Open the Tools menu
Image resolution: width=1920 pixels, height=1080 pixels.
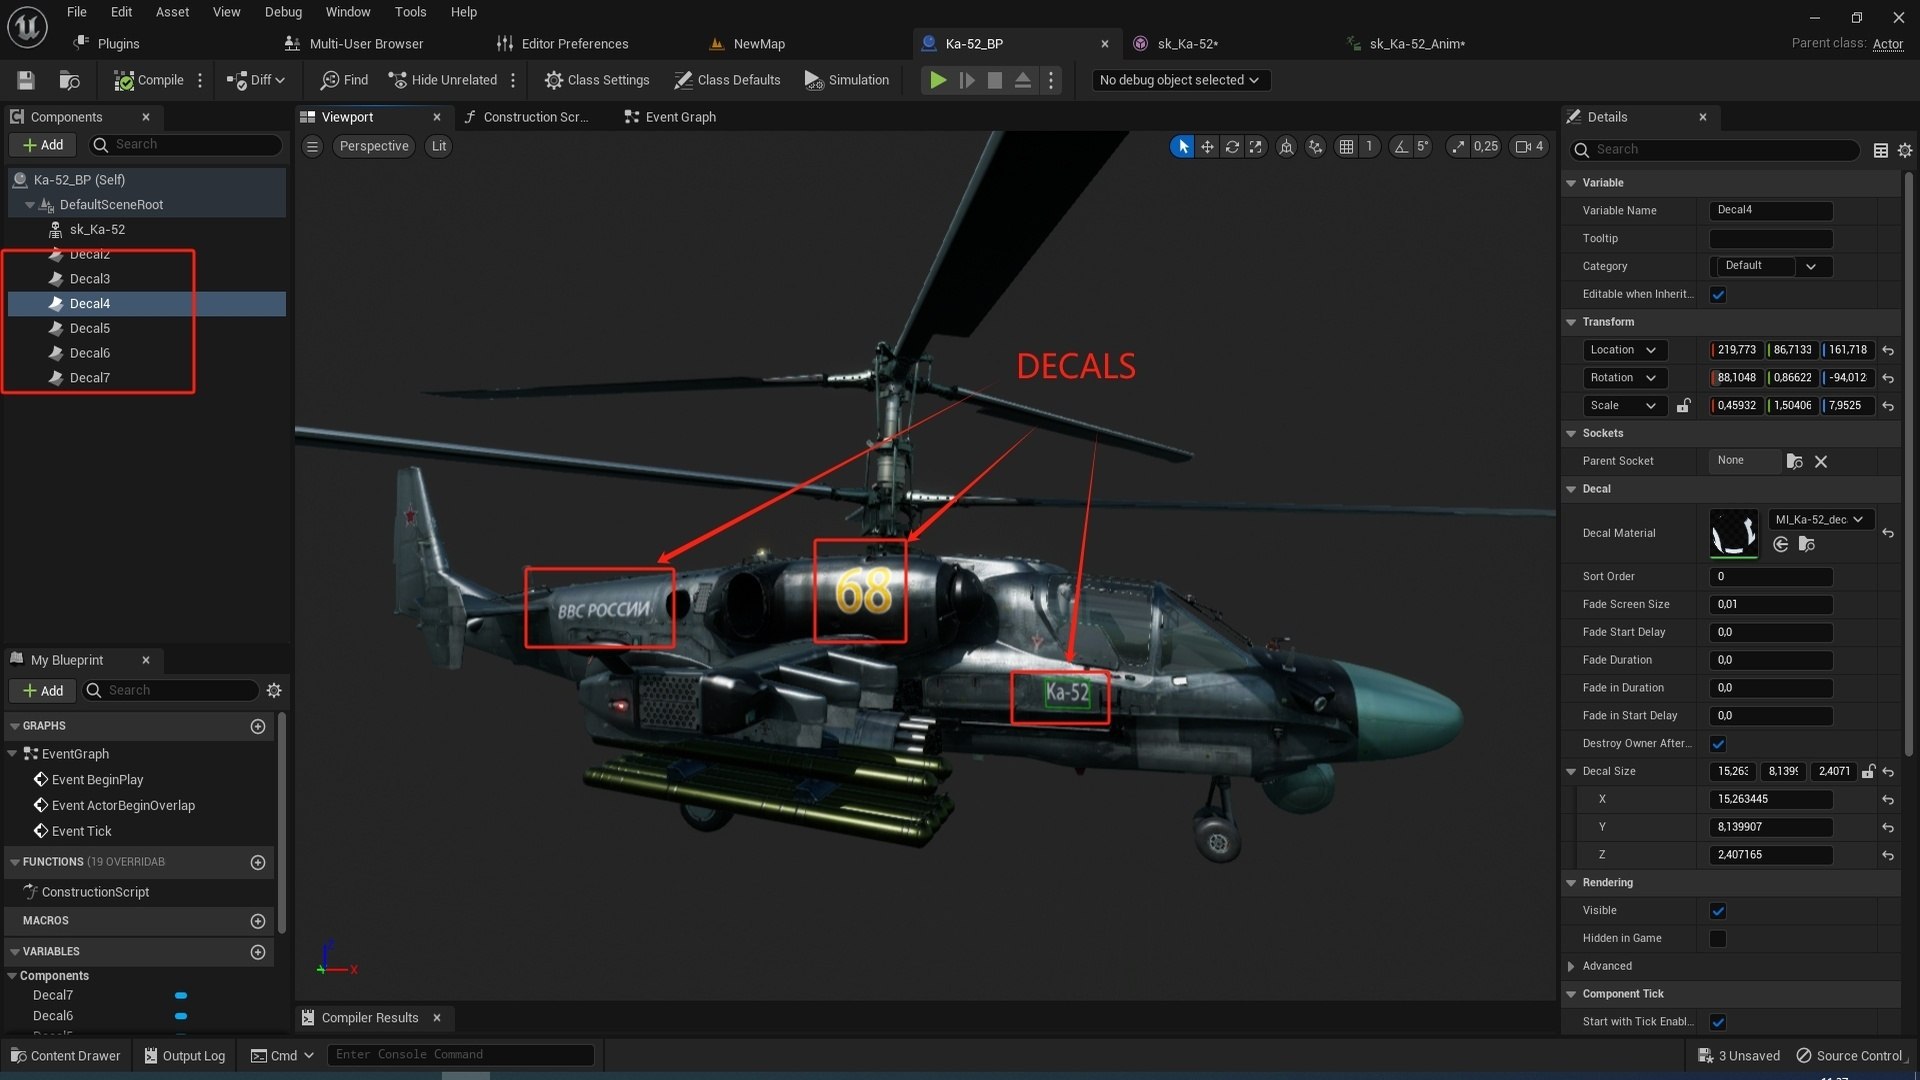pos(410,12)
